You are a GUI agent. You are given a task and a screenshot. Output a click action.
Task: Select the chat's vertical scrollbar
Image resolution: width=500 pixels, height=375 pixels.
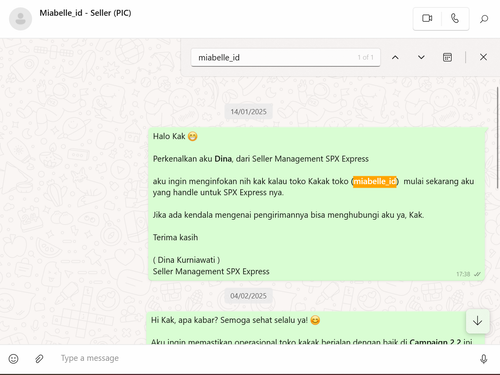(498, 137)
